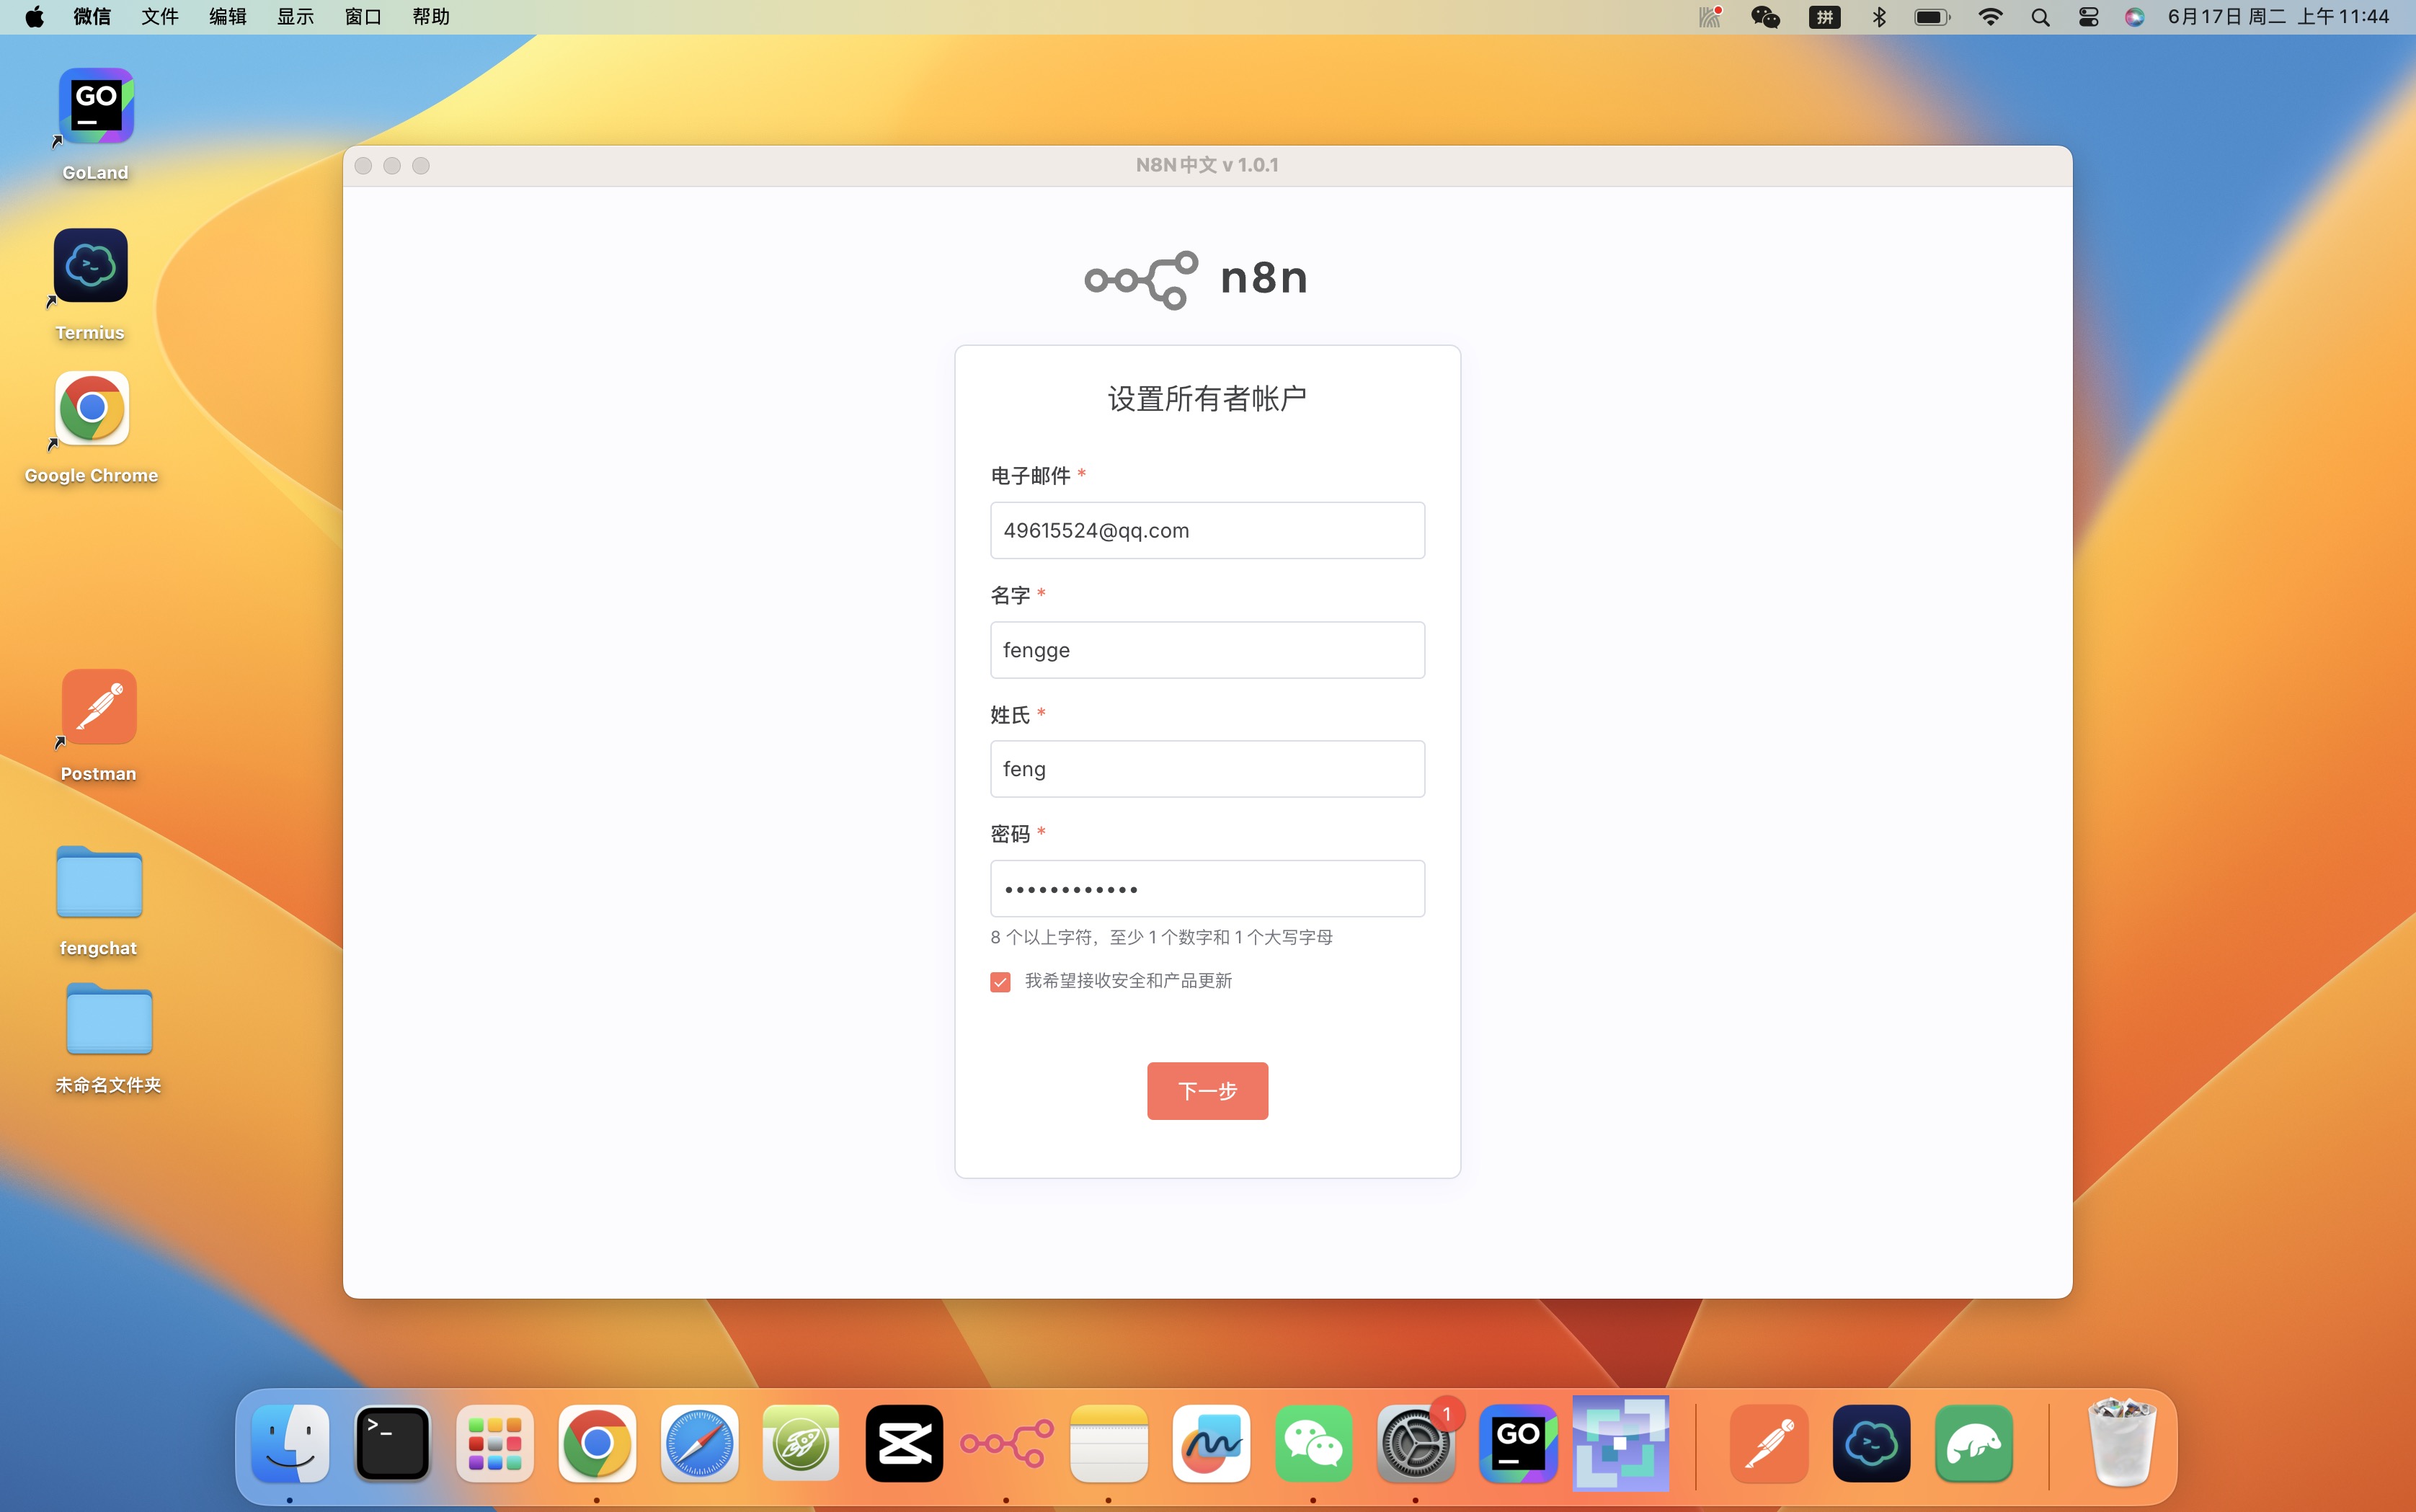Viewport: 2416px width, 1512px height.
Task: Uncheck 我希望接收安全和产品更新 checkbox
Action: 1000,982
